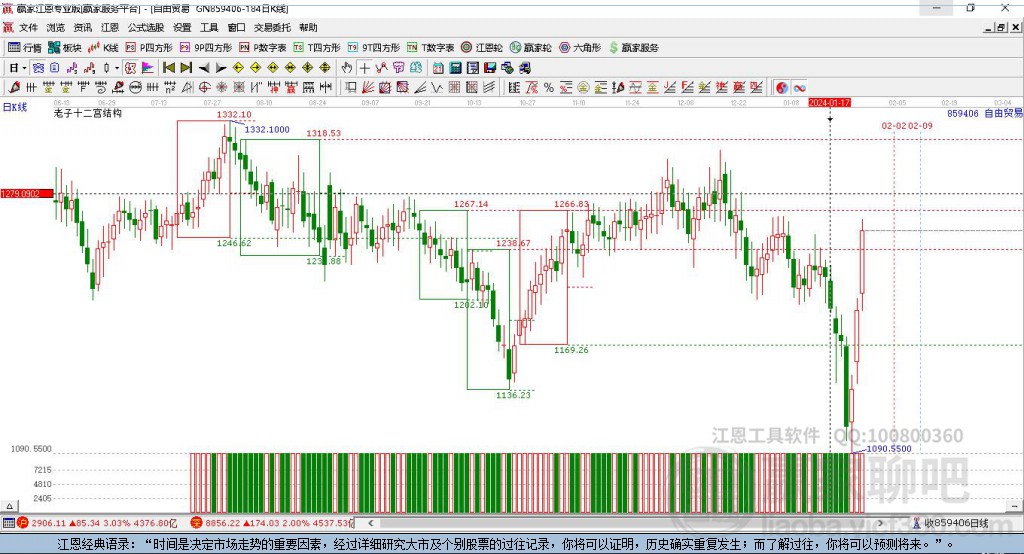Click the 老子十二宫结构 chart title

pyautogui.click(x=88, y=113)
